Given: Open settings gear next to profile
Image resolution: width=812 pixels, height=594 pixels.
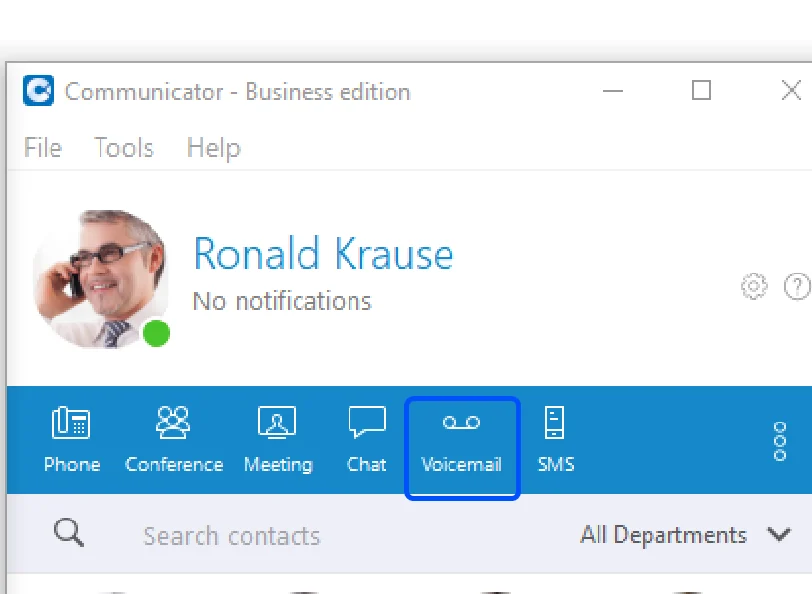Looking at the screenshot, I should click(x=754, y=286).
